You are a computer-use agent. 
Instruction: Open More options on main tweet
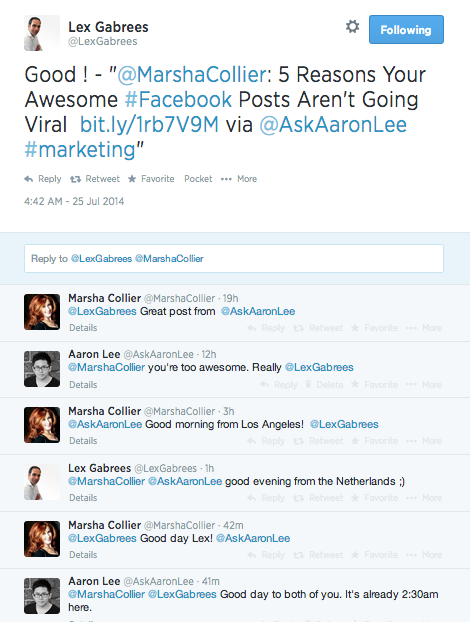pos(239,179)
